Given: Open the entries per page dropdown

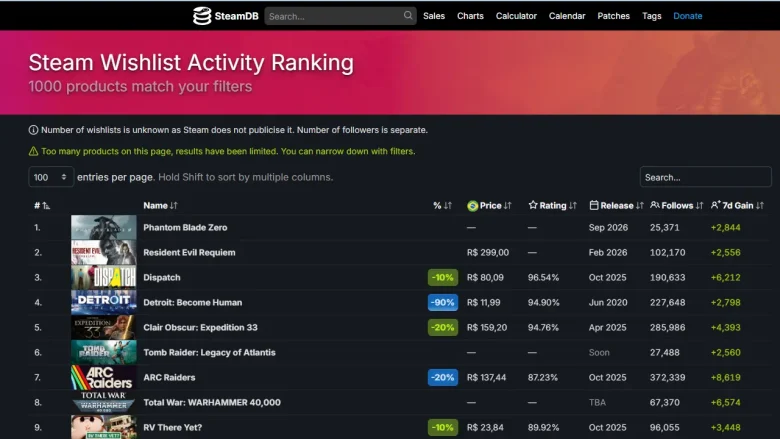Looking at the screenshot, I should coord(51,177).
